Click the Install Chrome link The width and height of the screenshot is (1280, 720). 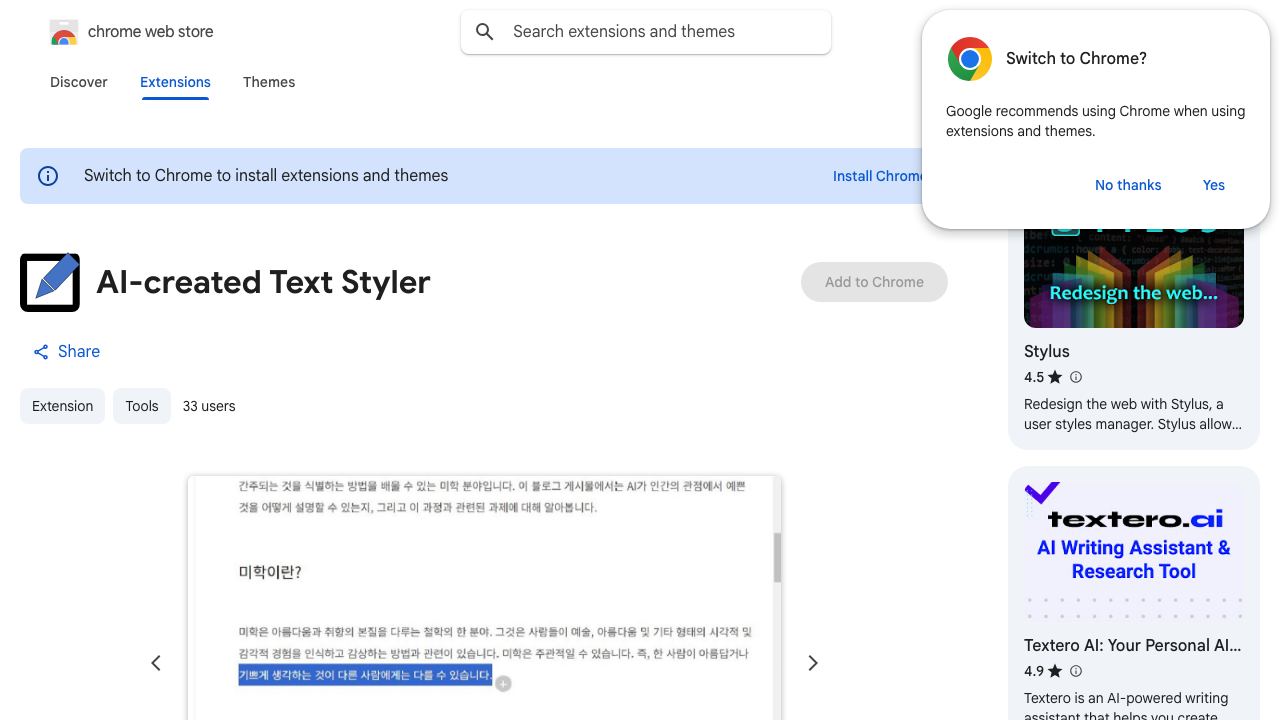[878, 176]
